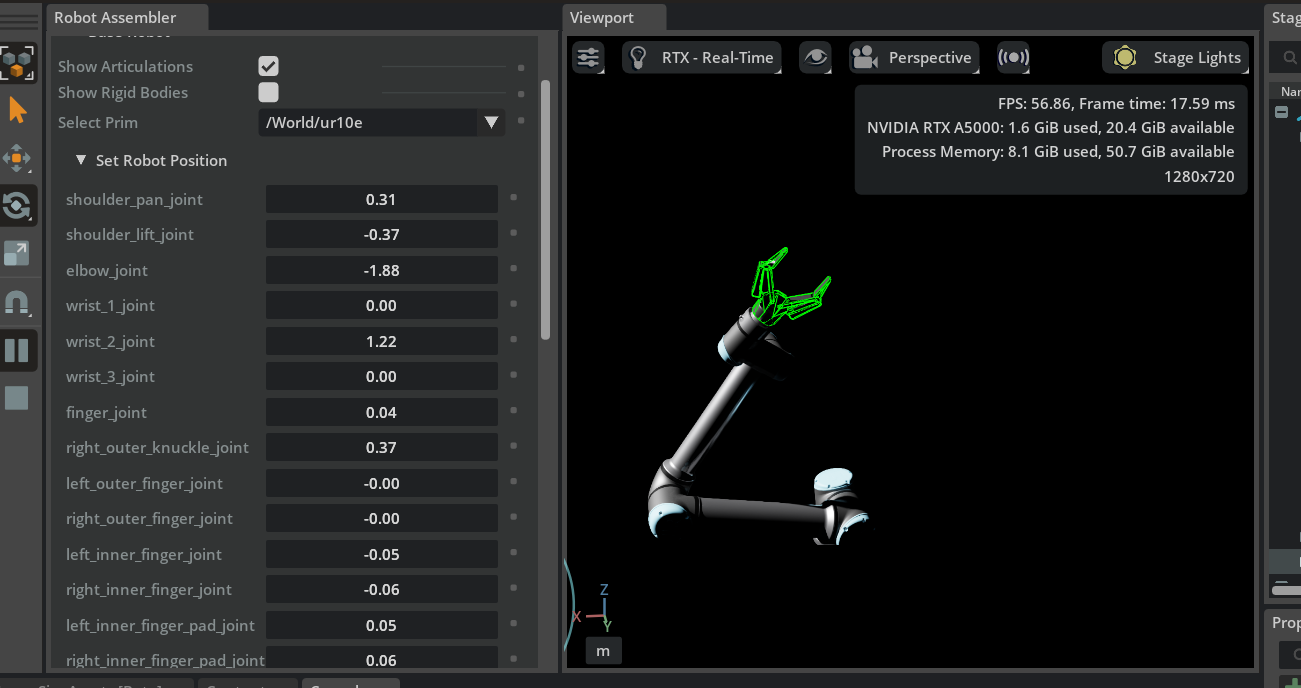The width and height of the screenshot is (1301, 688).
Task: Click the right_outer_knuckle_joint value field
Action: click(381, 447)
